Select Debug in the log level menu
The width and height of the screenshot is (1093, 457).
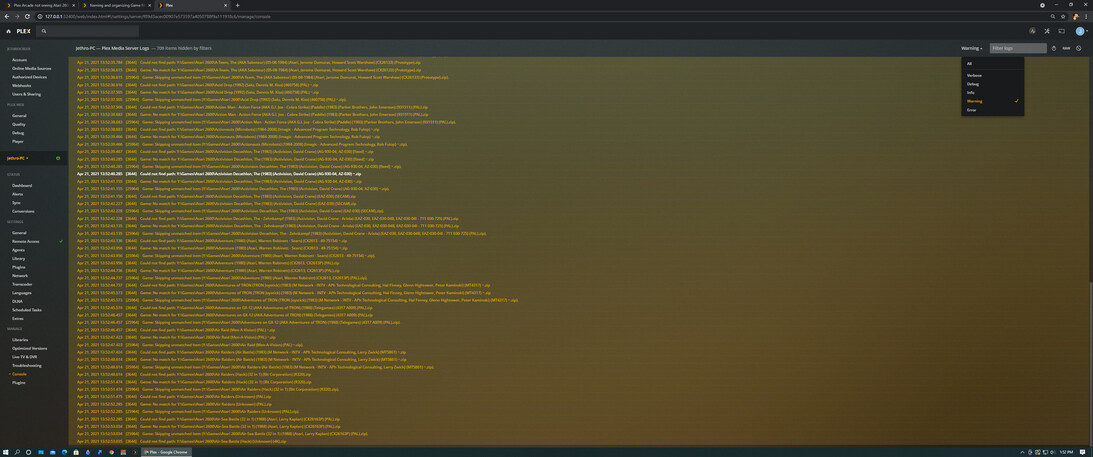pos(993,84)
